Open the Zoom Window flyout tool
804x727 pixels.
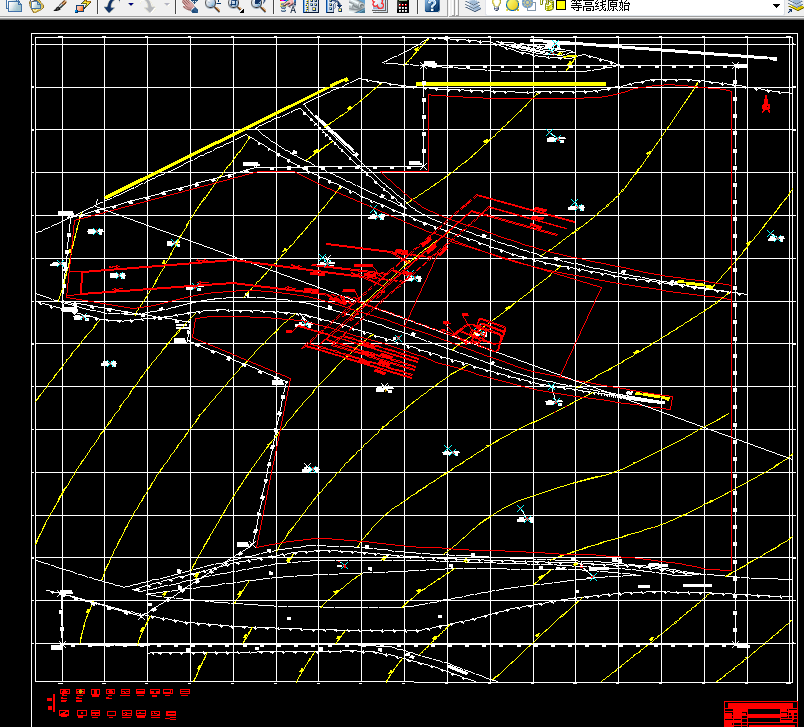(236, 6)
